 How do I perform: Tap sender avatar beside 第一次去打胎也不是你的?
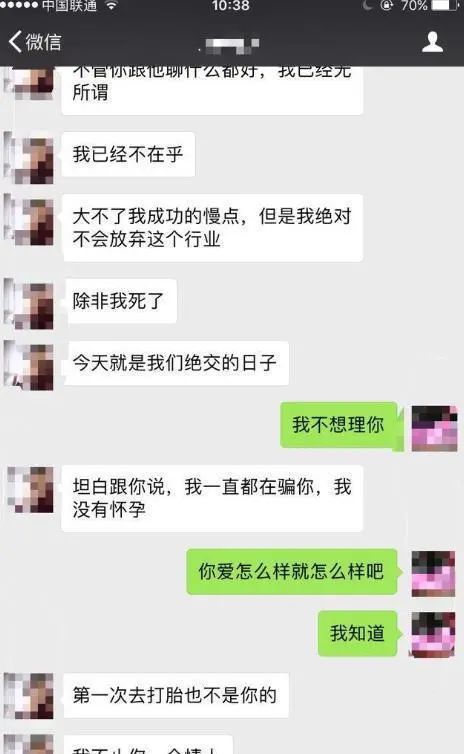point(29,696)
